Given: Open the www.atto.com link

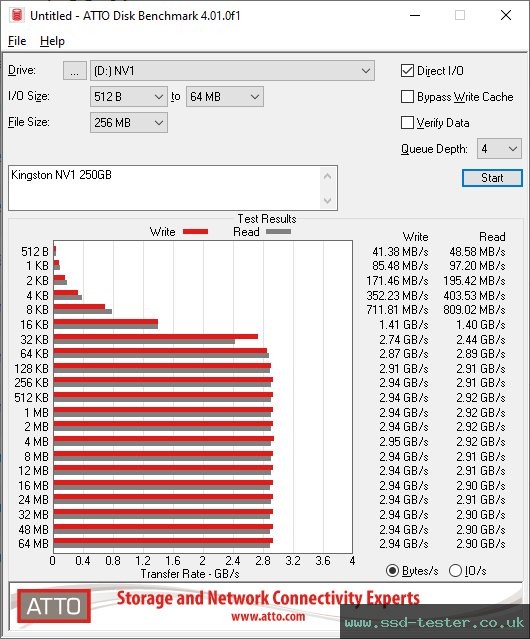Looking at the screenshot, I should [268, 617].
